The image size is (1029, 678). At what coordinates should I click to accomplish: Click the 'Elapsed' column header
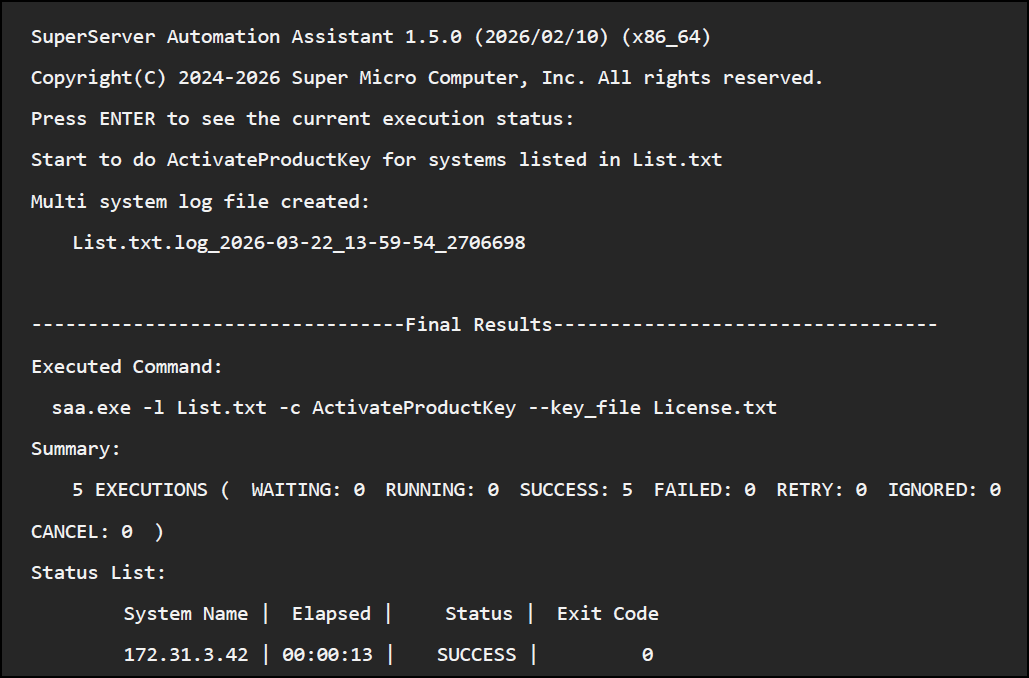coord(331,614)
